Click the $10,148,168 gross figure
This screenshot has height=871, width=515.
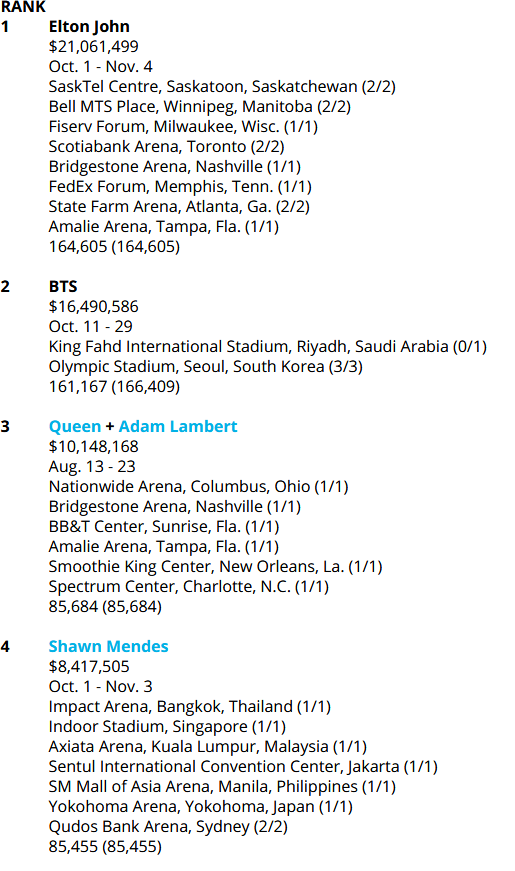[93, 447]
